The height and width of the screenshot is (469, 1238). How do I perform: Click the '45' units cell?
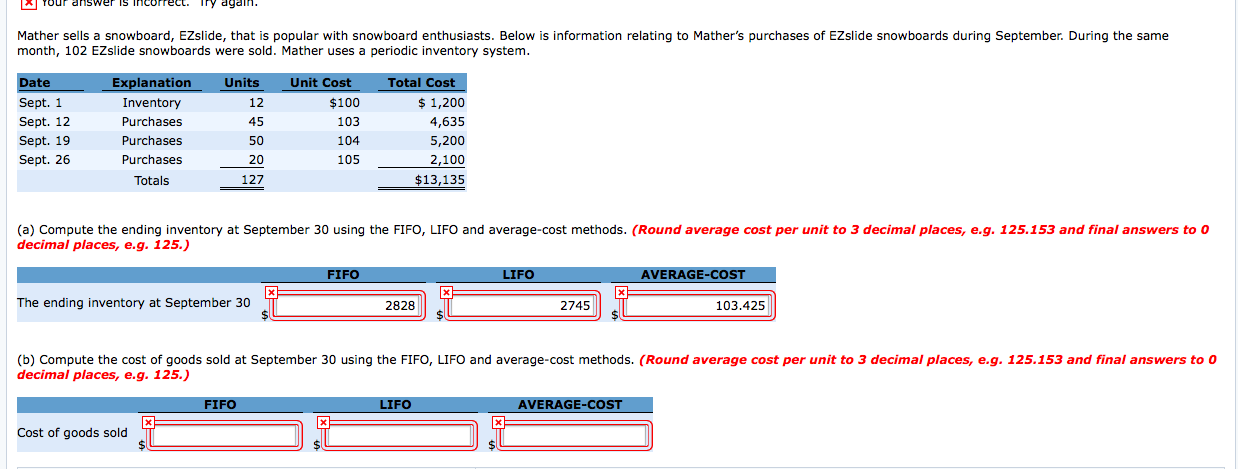click(256, 122)
